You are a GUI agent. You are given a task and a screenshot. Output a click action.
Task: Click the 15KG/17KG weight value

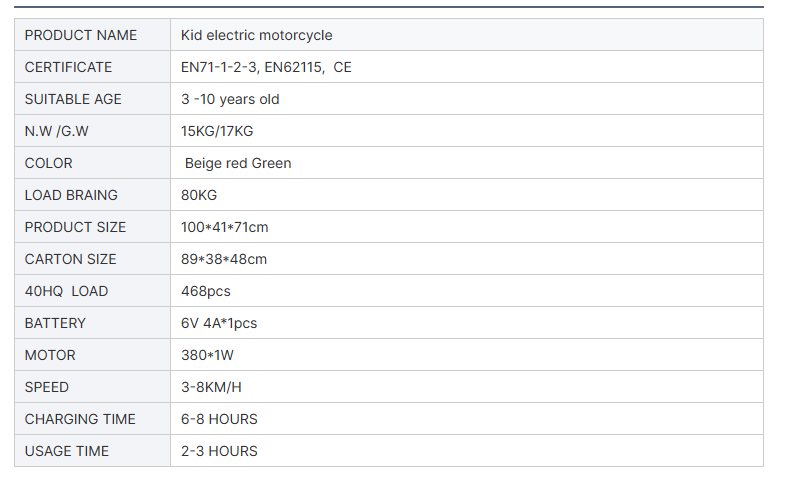coord(217,131)
